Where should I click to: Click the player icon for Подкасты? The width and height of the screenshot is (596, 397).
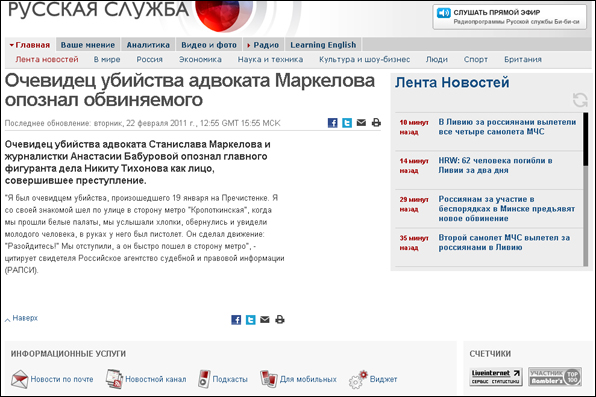coord(204,379)
